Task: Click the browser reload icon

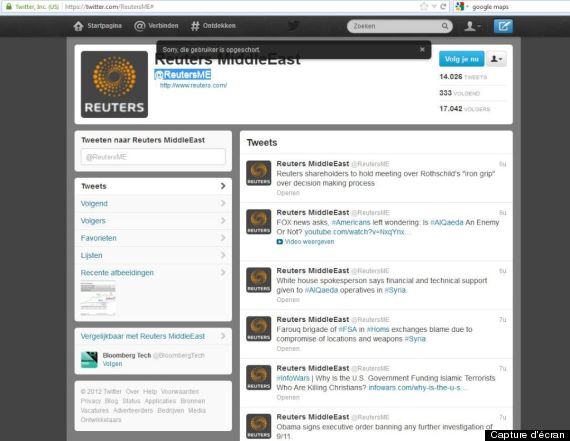Action: [x=443, y=6]
